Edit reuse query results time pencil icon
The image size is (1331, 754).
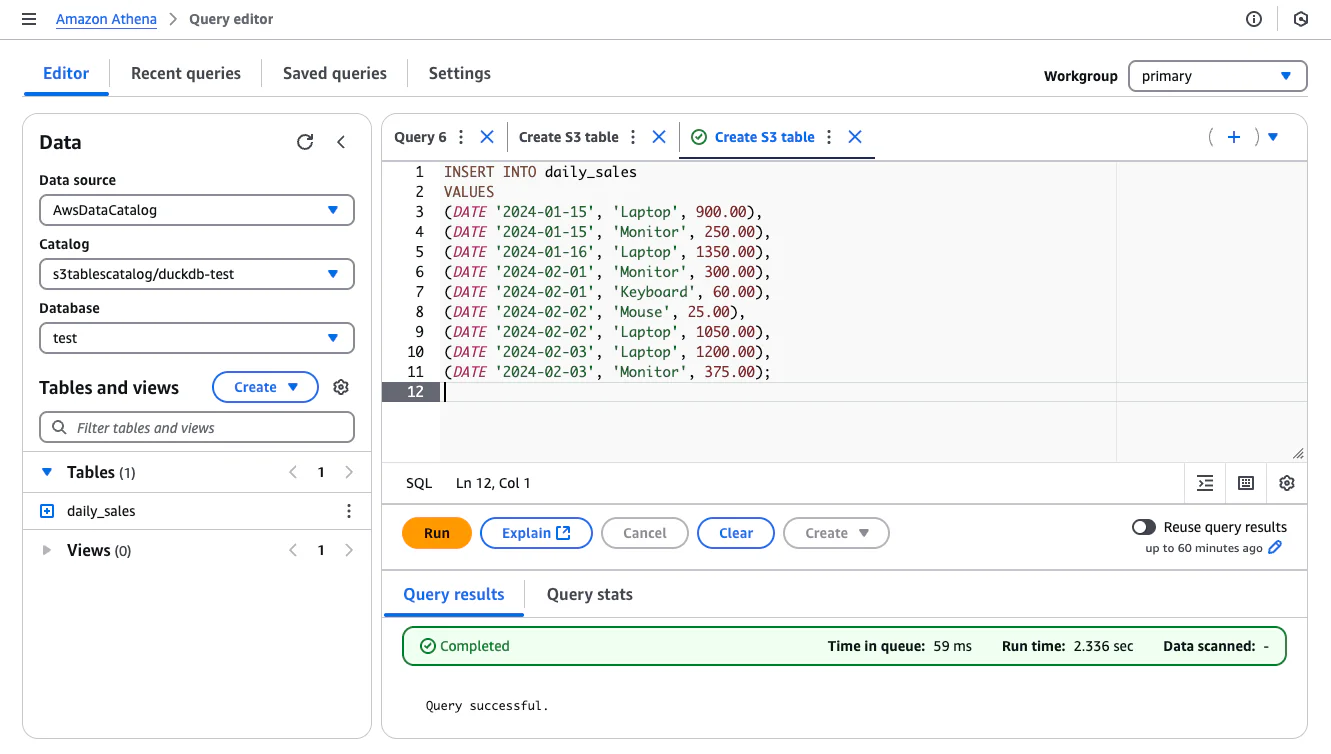click(1275, 548)
